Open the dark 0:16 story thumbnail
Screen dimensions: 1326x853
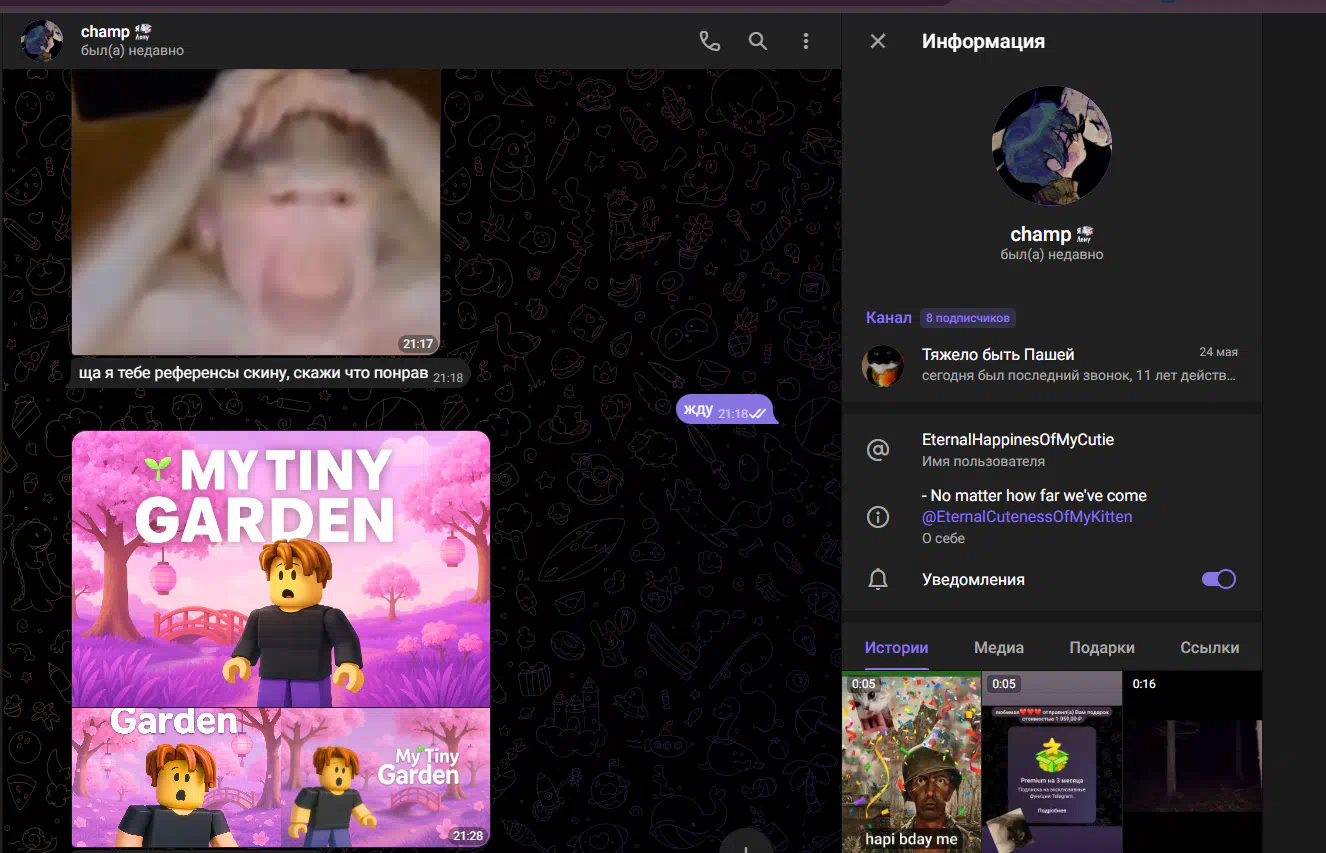coord(1193,762)
